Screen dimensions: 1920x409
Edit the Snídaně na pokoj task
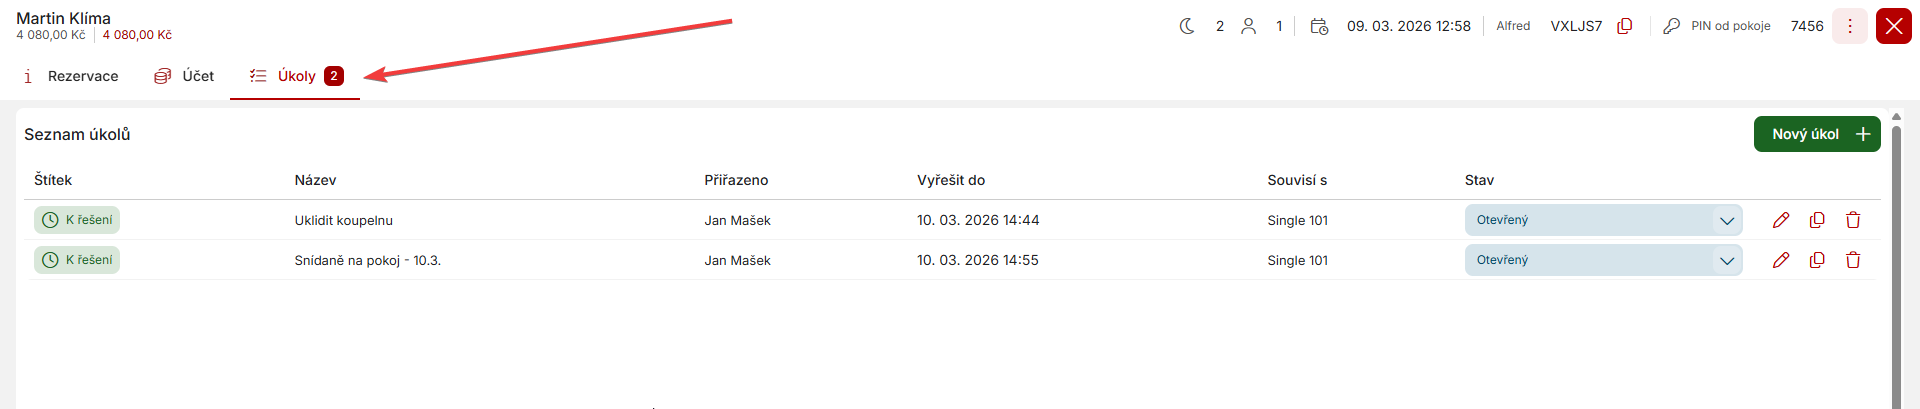[1781, 260]
